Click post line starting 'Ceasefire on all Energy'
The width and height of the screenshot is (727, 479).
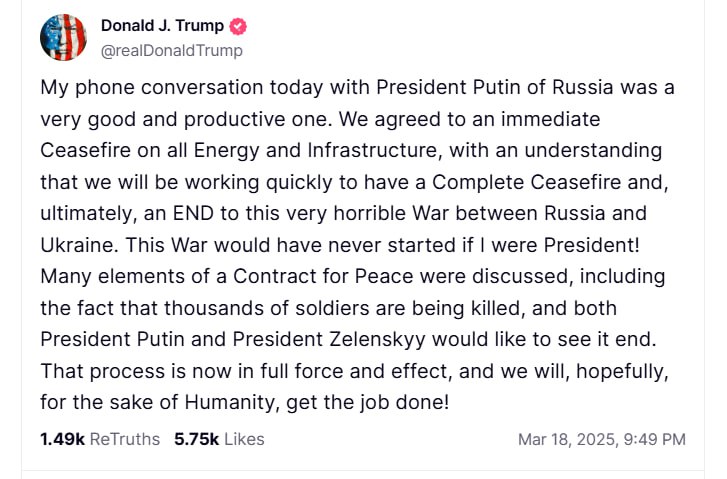(351, 152)
